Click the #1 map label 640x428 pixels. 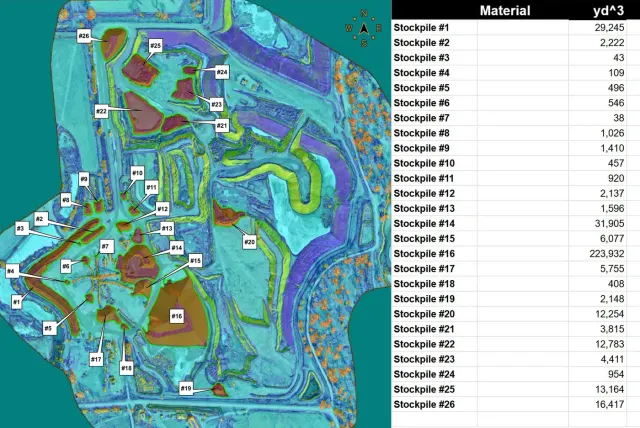[16, 302]
